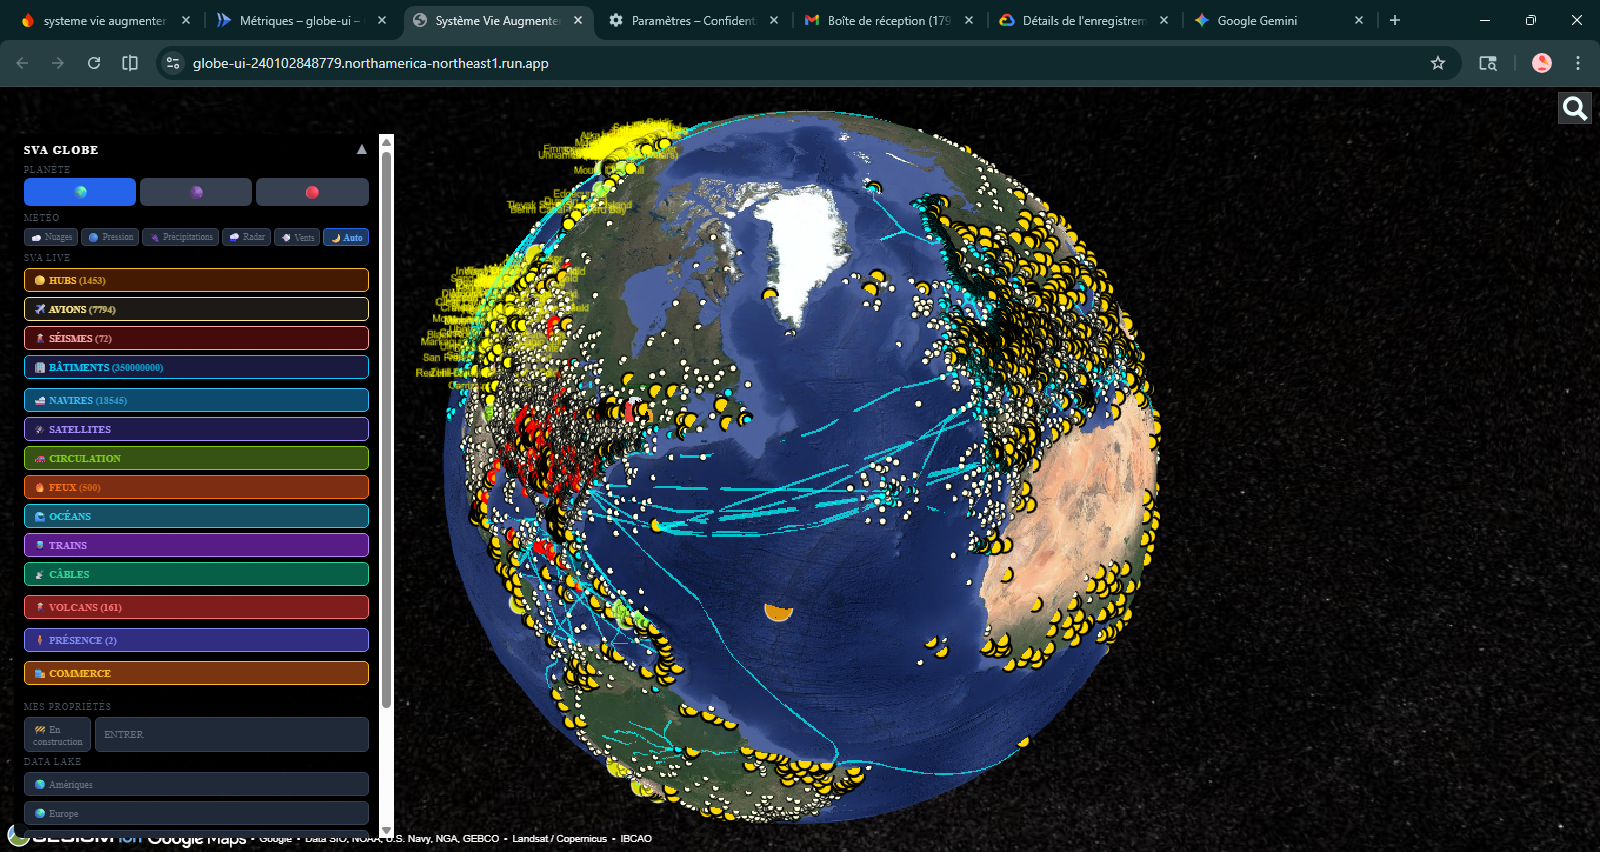Click the orange half-circle marker in the Atlantic
This screenshot has height=852, width=1600.
pos(778,612)
